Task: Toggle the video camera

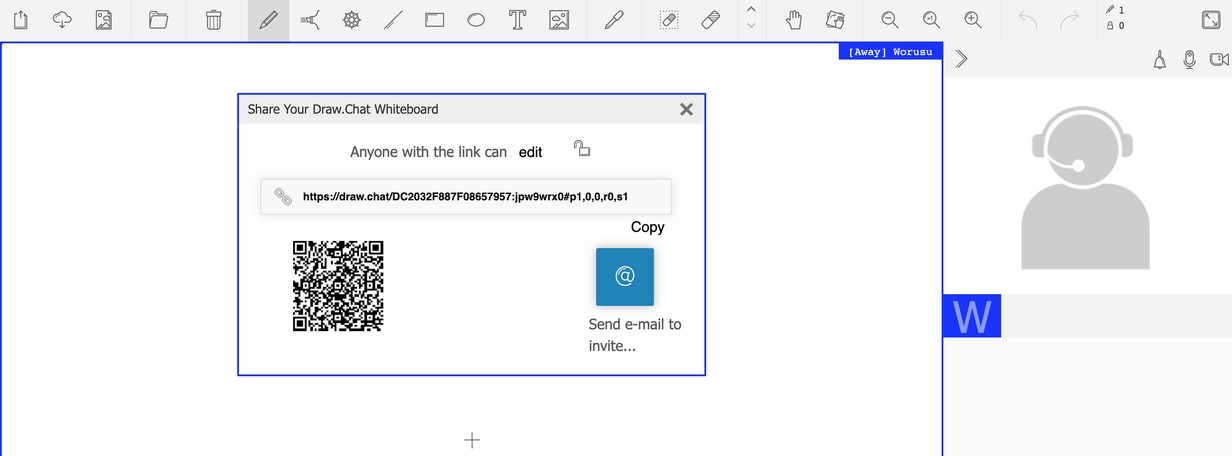Action: click(1218, 60)
